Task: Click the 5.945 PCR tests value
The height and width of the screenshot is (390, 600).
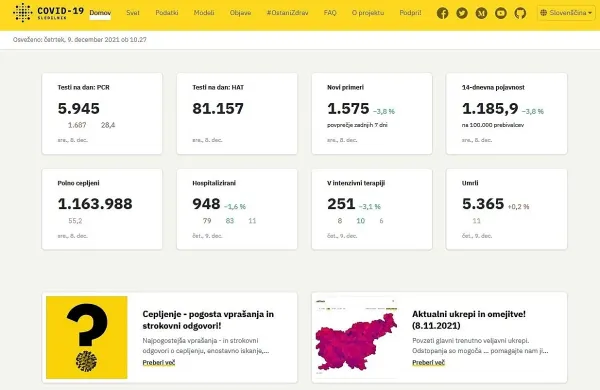Action: (78, 109)
